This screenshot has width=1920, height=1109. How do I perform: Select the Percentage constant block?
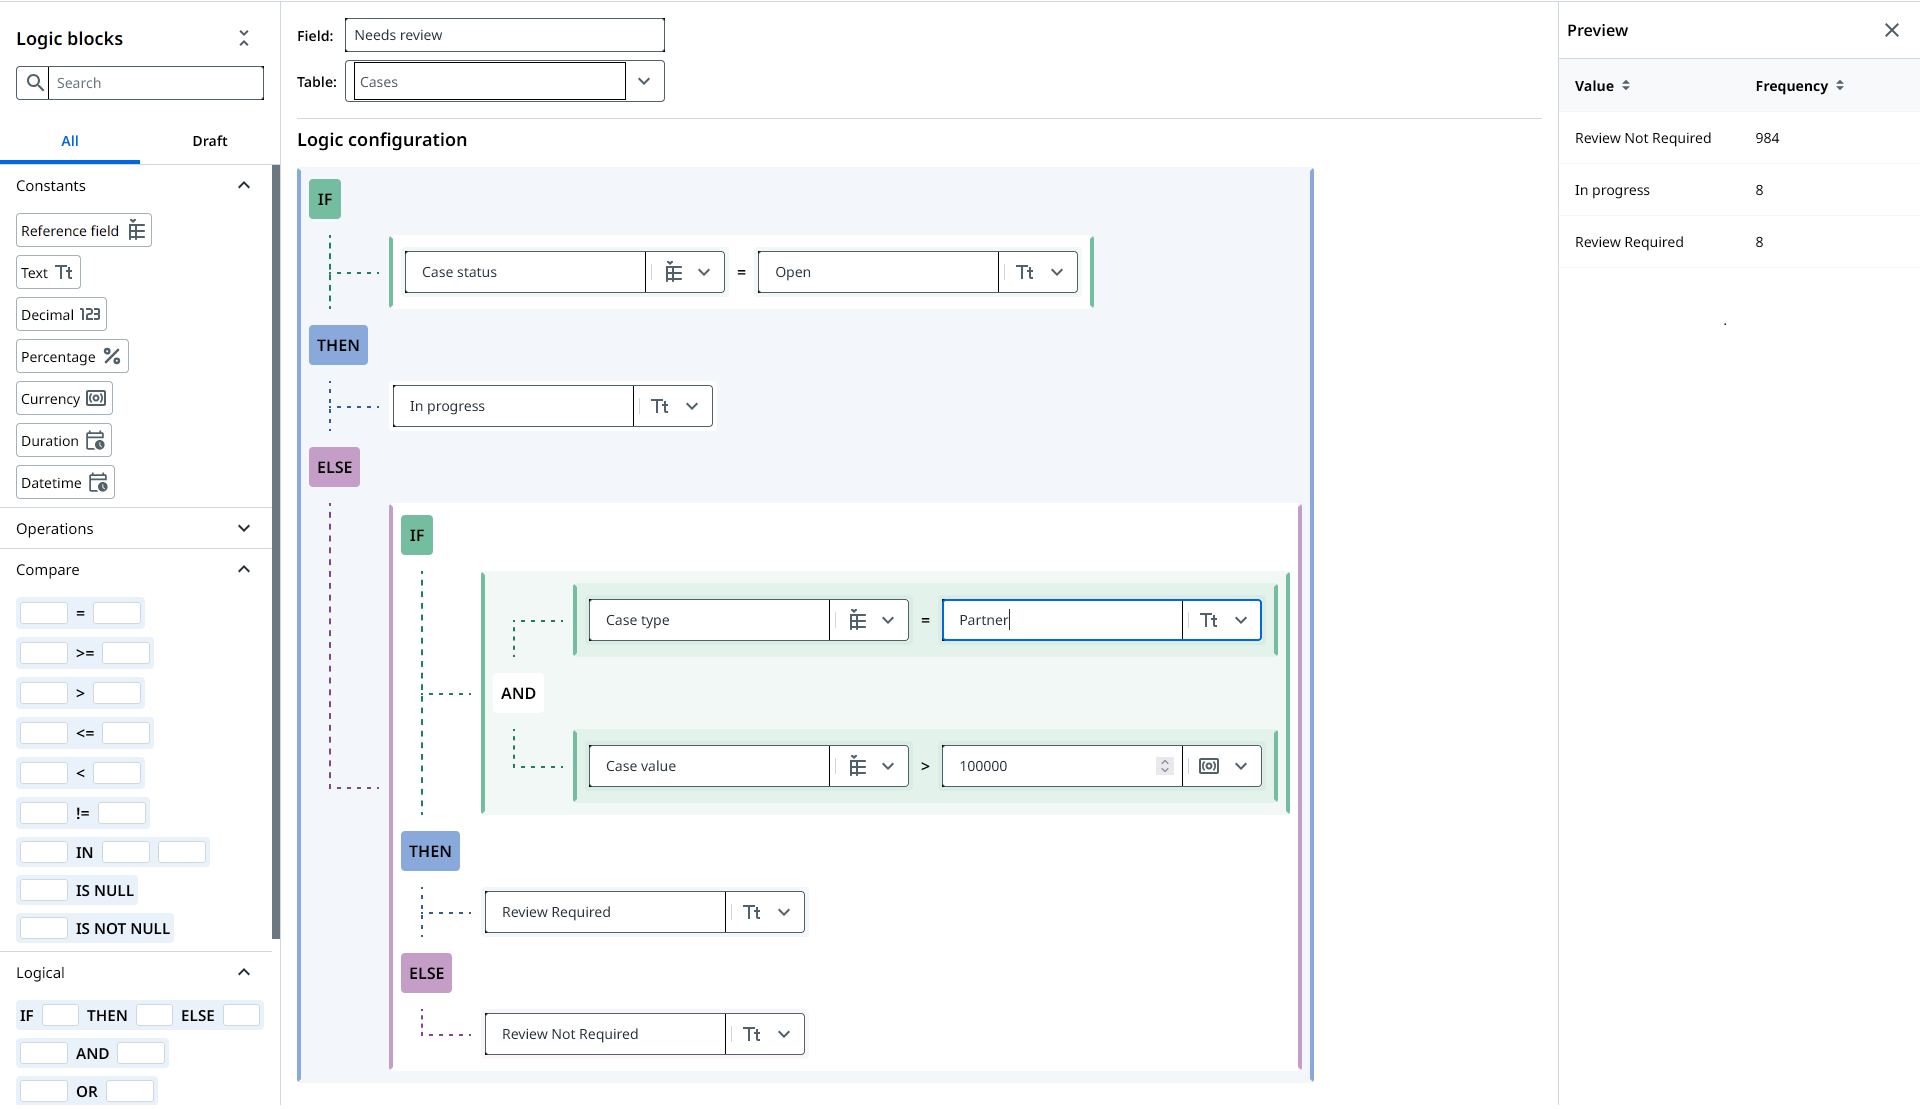[x=71, y=355]
